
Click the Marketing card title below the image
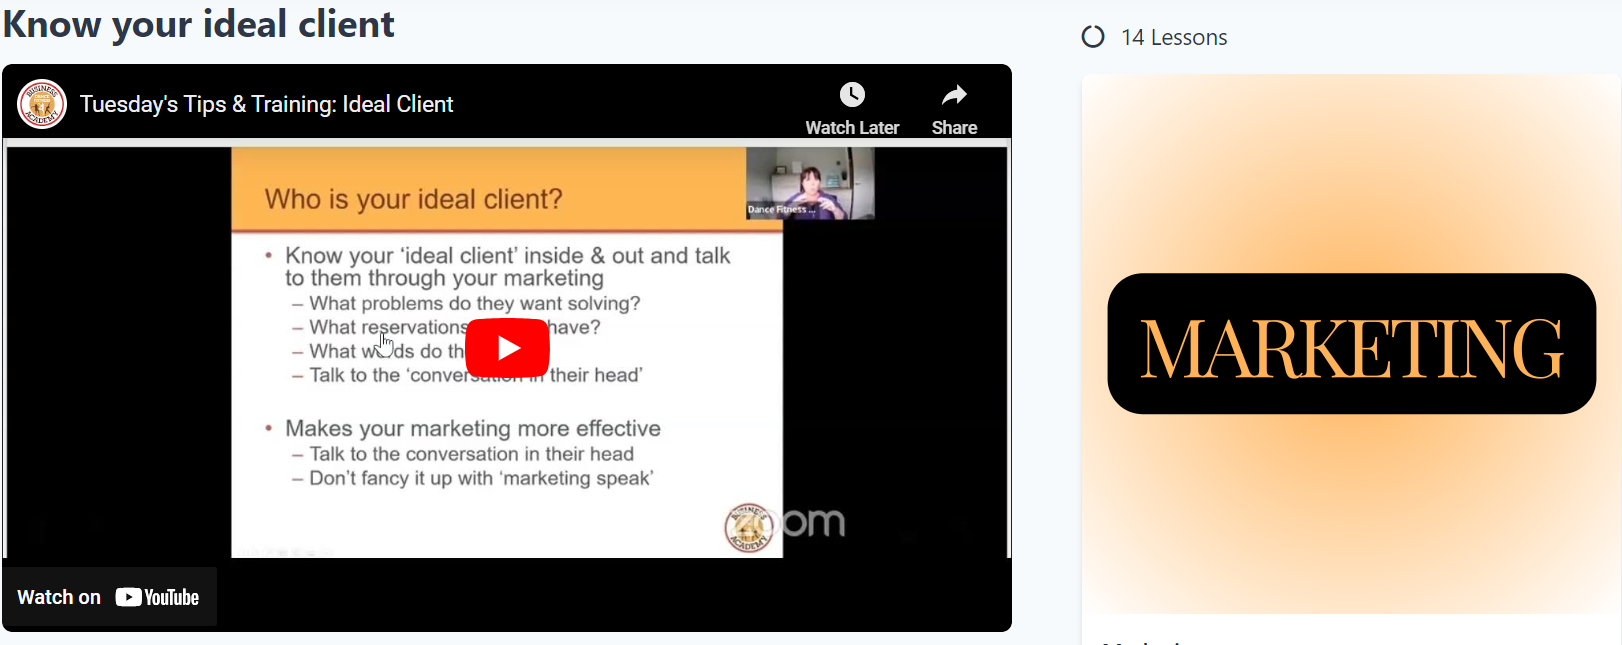click(1140, 641)
